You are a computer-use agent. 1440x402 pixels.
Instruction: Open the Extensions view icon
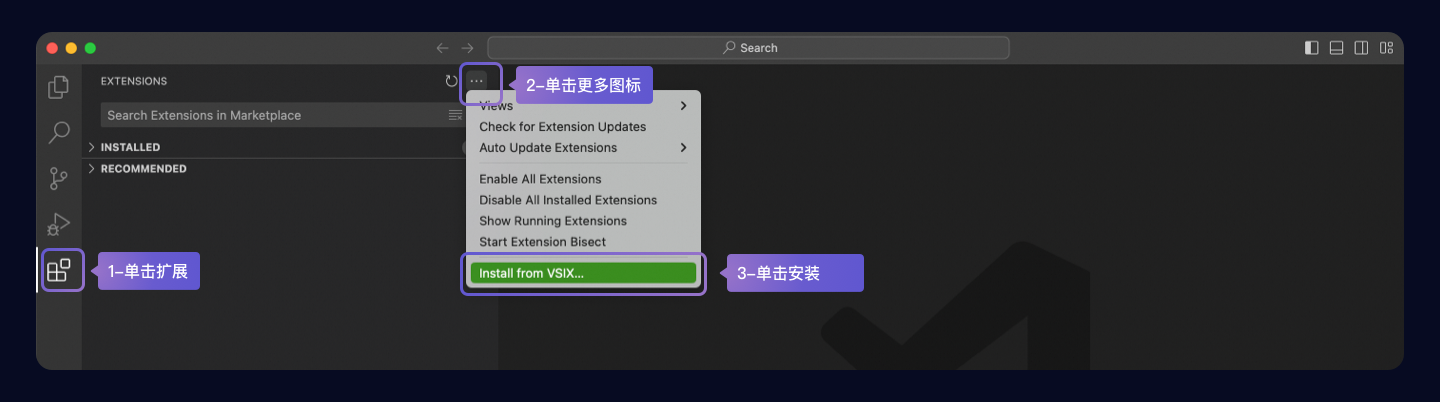point(59,270)
